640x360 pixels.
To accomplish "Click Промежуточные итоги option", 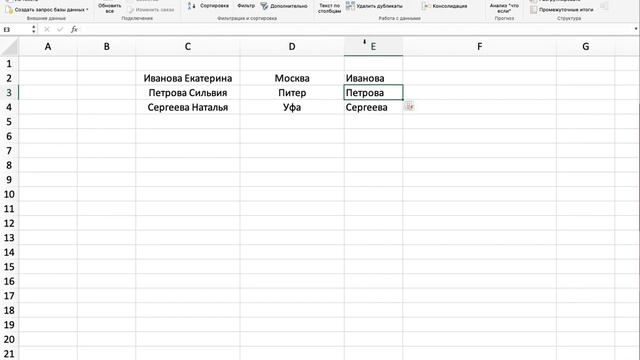I will 562,9.
